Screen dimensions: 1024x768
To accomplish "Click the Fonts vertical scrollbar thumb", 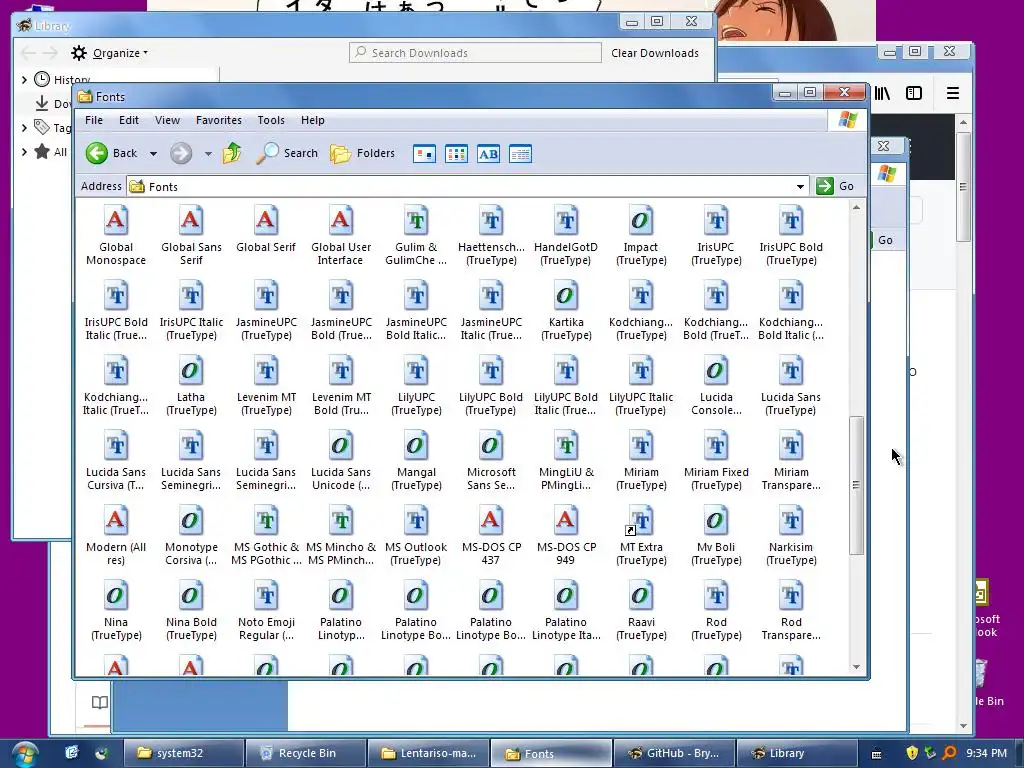I will [x=856, y=485].
